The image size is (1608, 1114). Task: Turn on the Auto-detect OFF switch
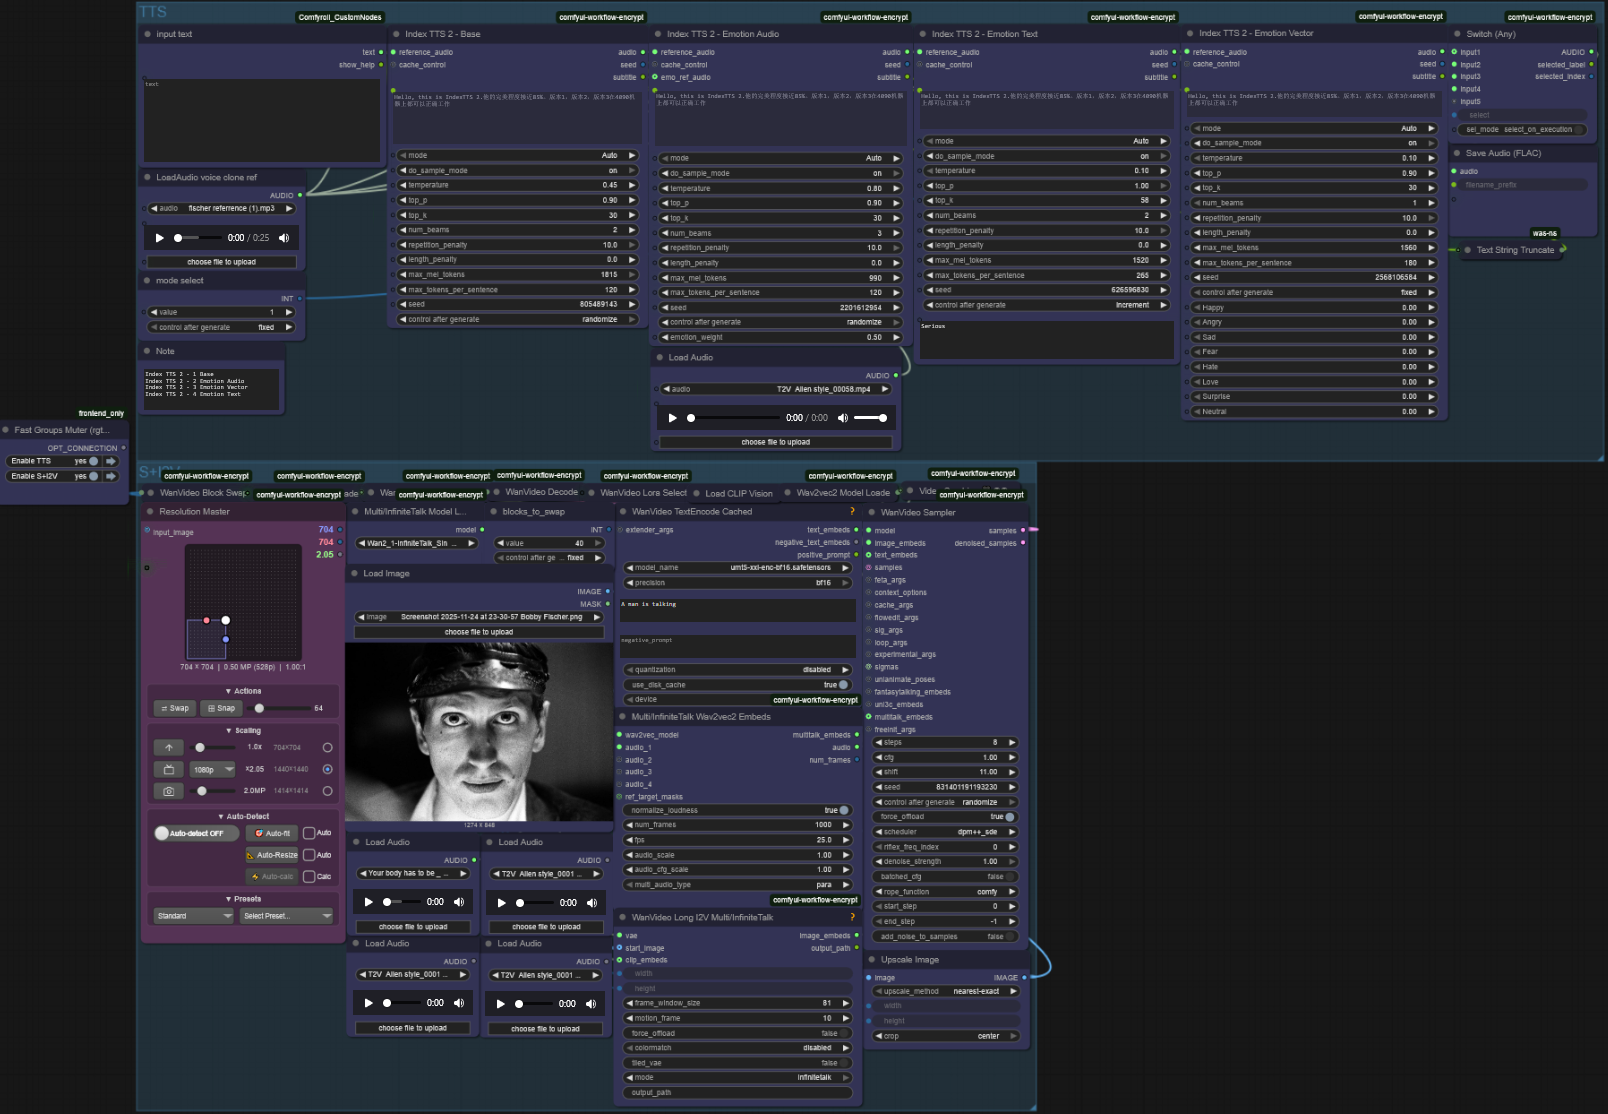tap(196, 833)
